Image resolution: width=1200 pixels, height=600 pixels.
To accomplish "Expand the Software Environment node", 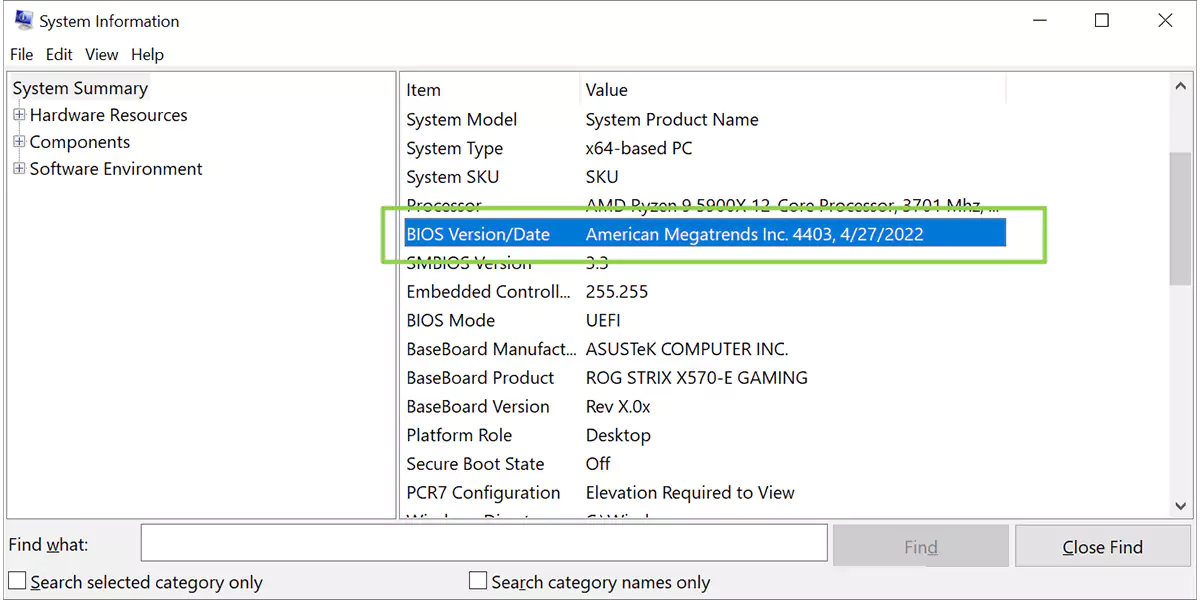I will (x=19, y=169).
